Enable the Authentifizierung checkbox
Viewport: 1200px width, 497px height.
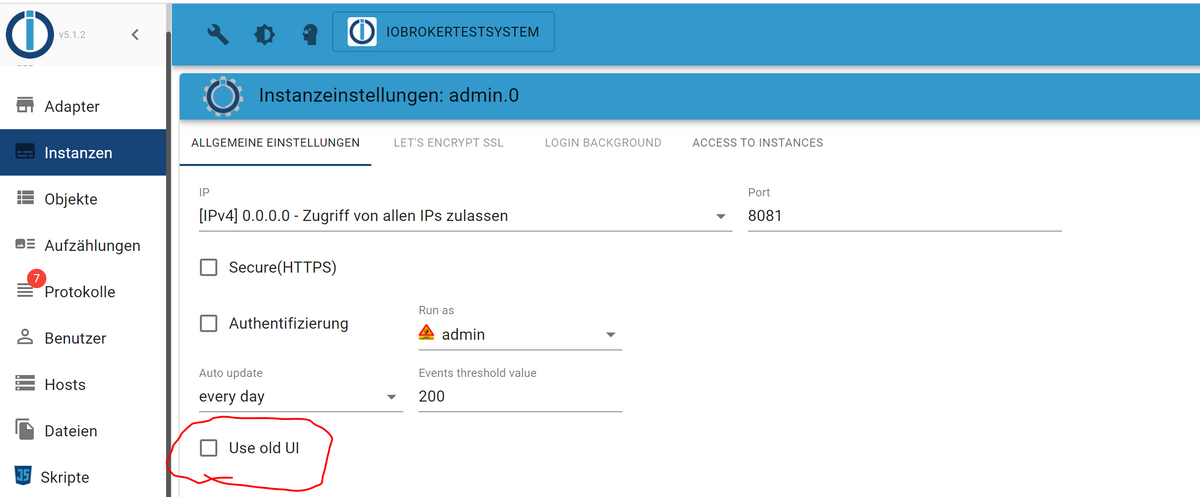pyautogui.click(x=209, y=324)
